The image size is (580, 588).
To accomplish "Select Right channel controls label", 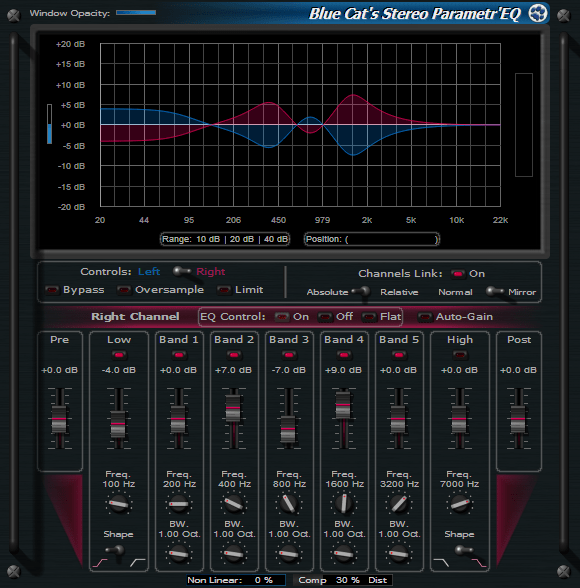I will [211, 272].
